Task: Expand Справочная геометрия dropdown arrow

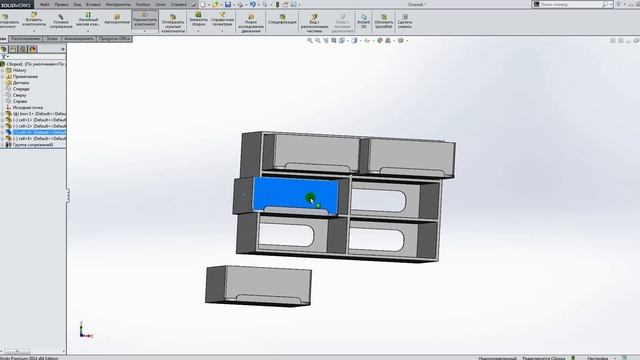Action: click(x=222, y=31)
